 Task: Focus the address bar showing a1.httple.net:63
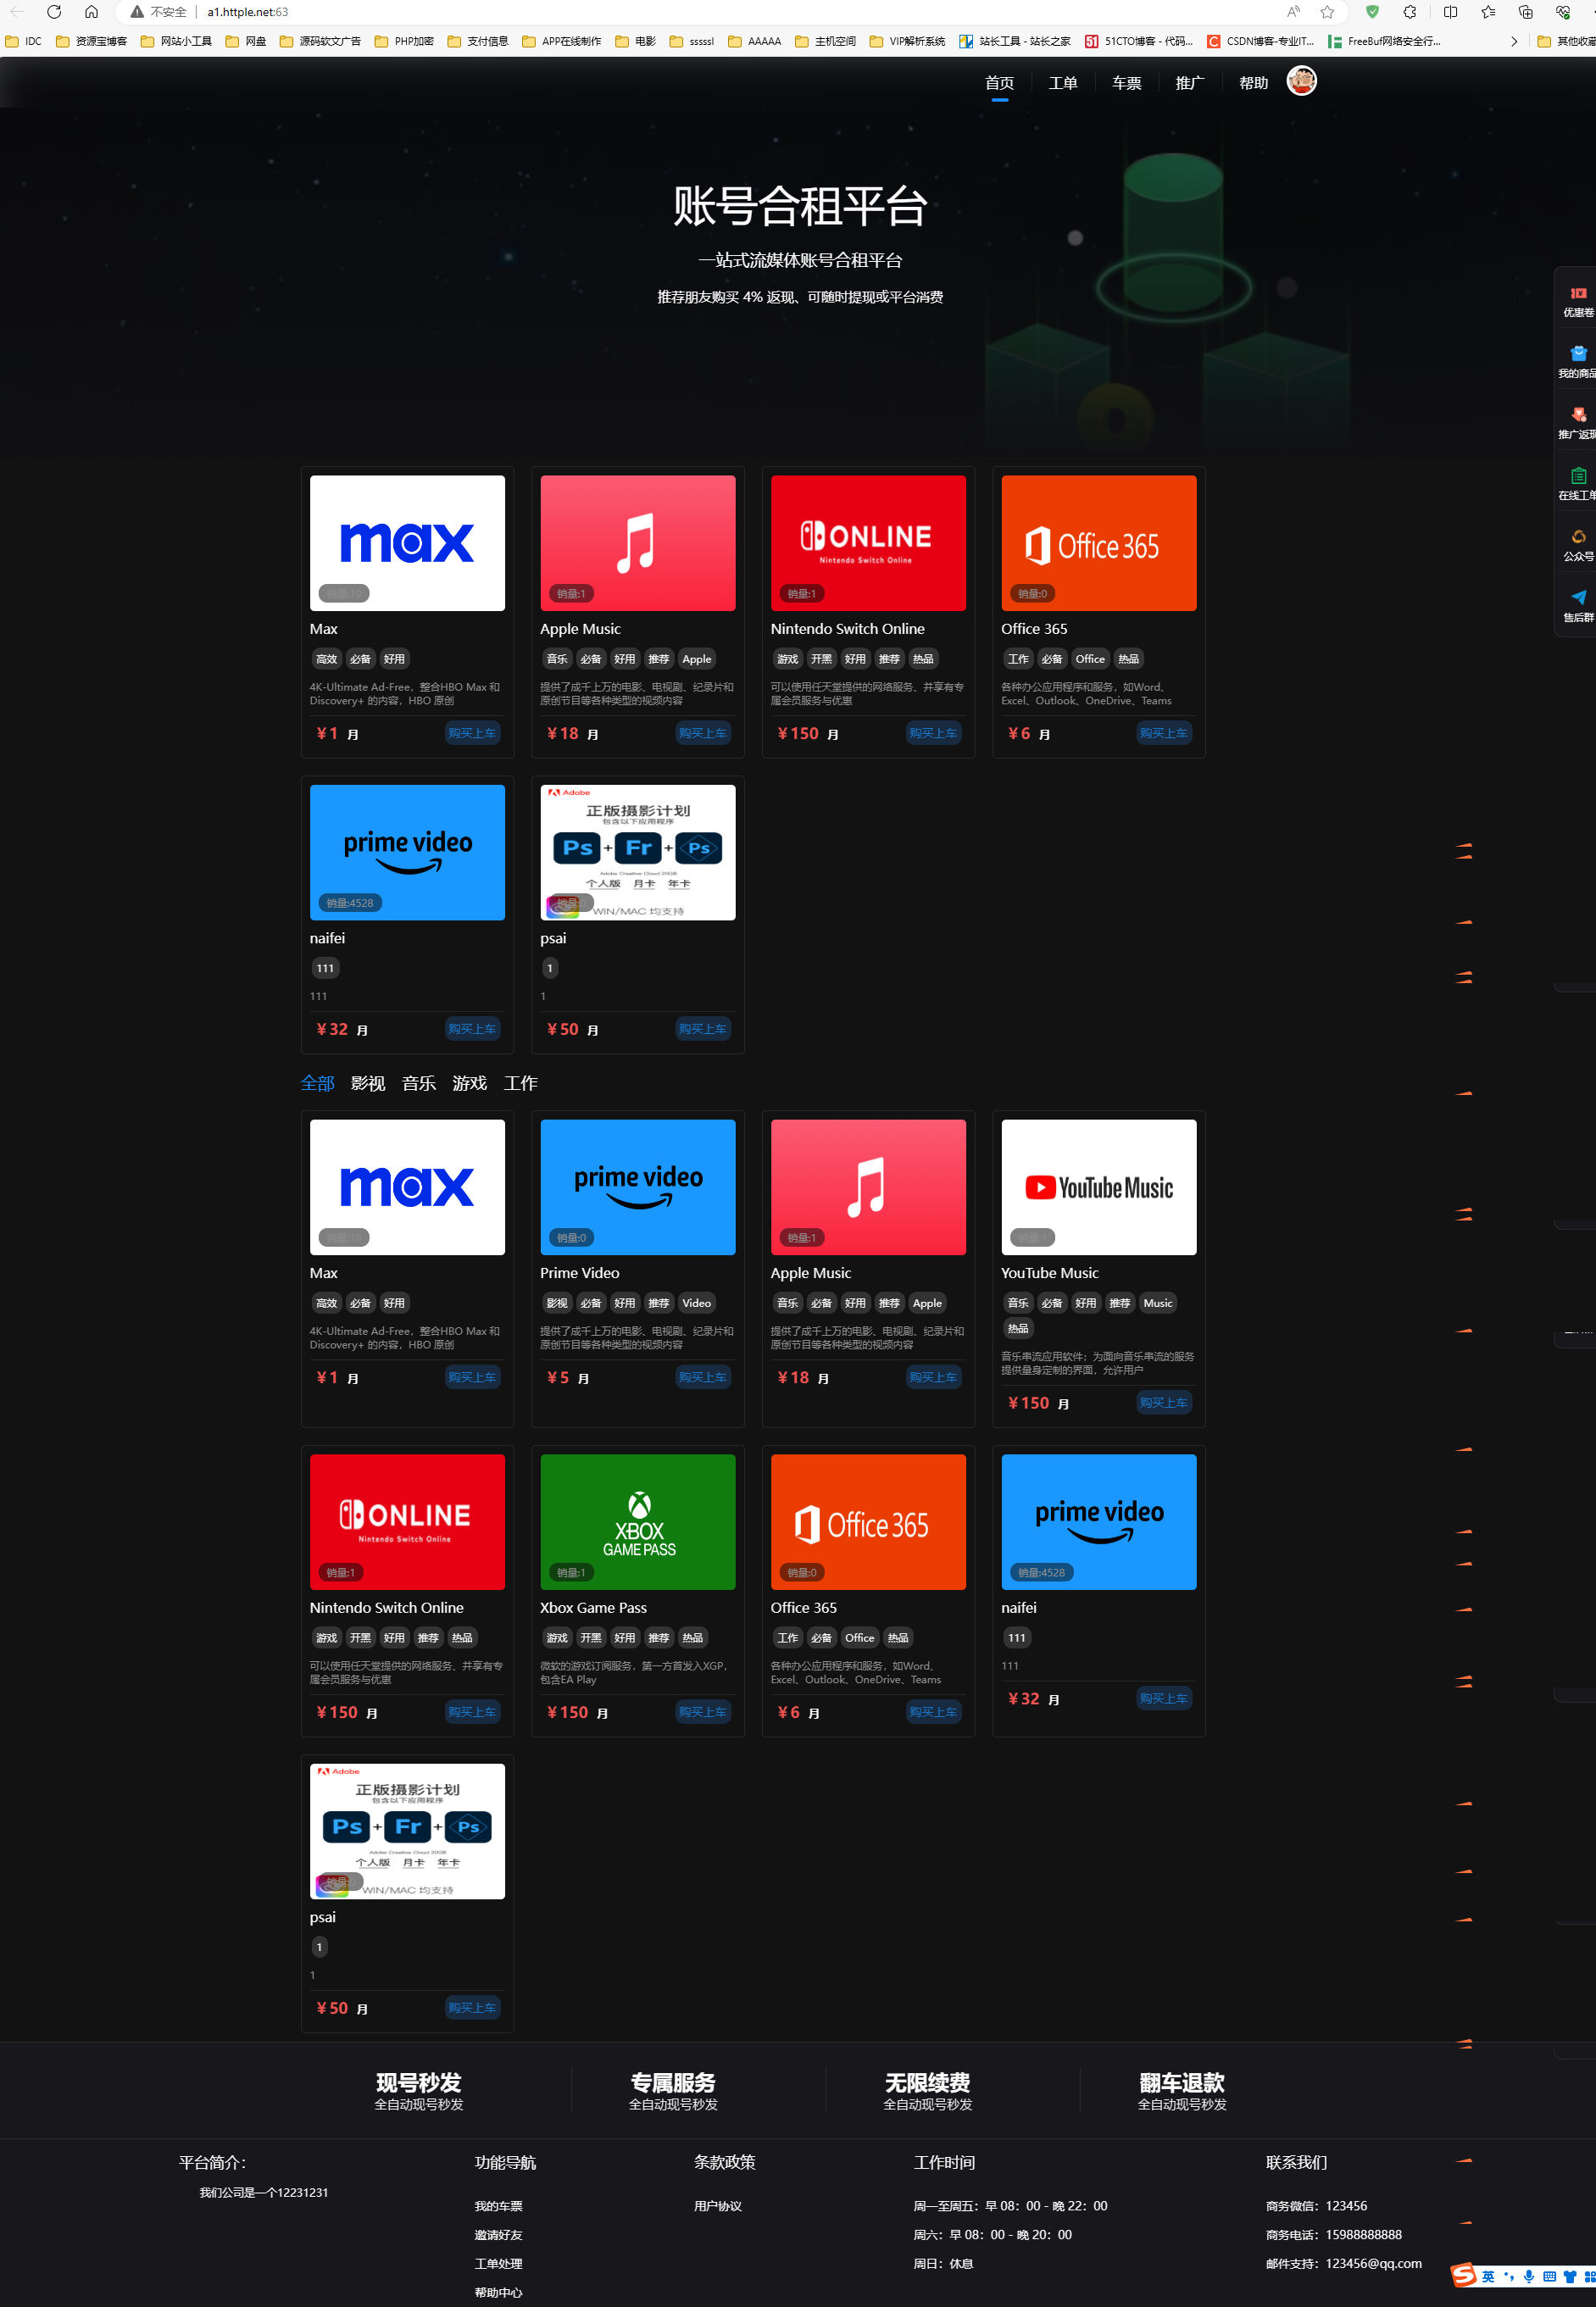[x=700, y=12]
